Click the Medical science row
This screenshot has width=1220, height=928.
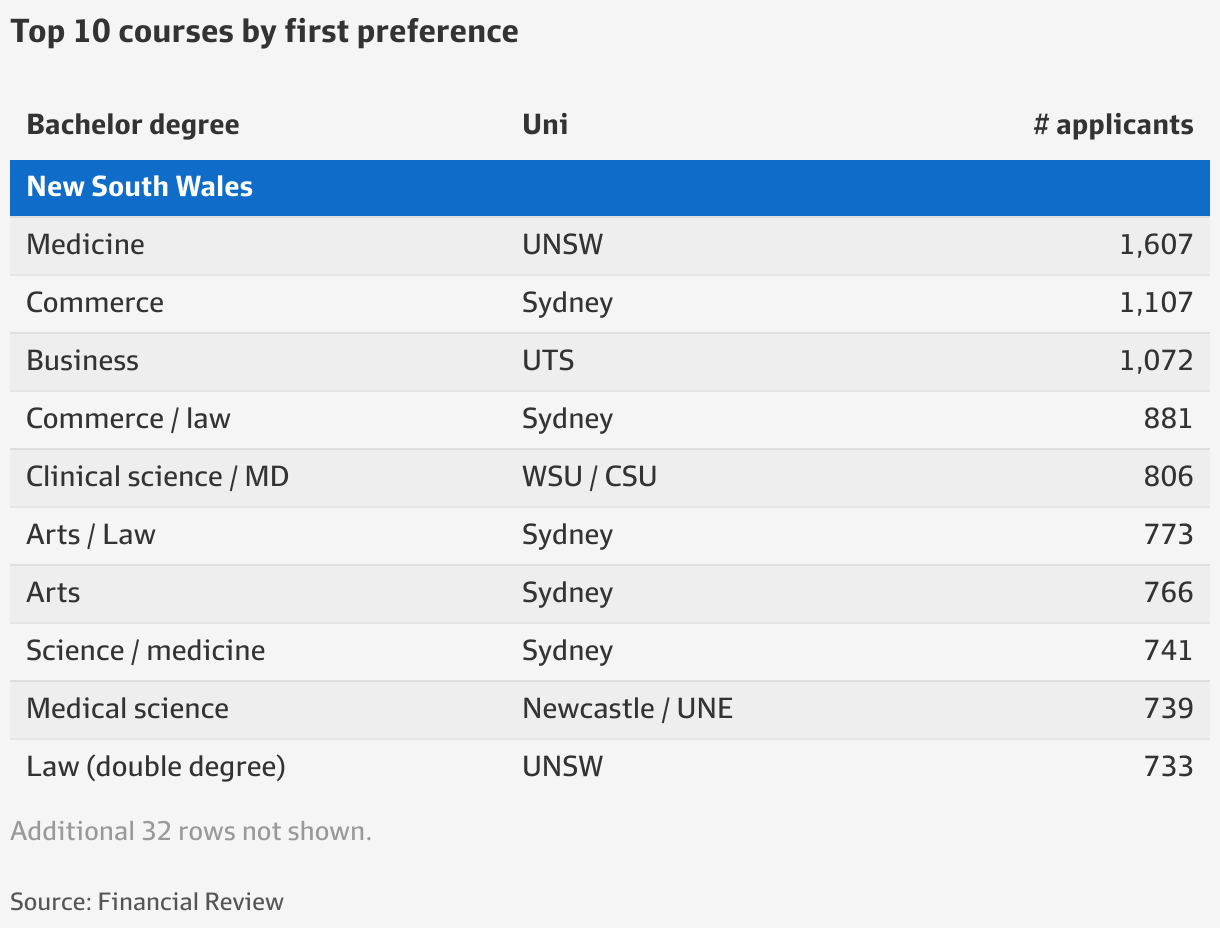(127, 709)
